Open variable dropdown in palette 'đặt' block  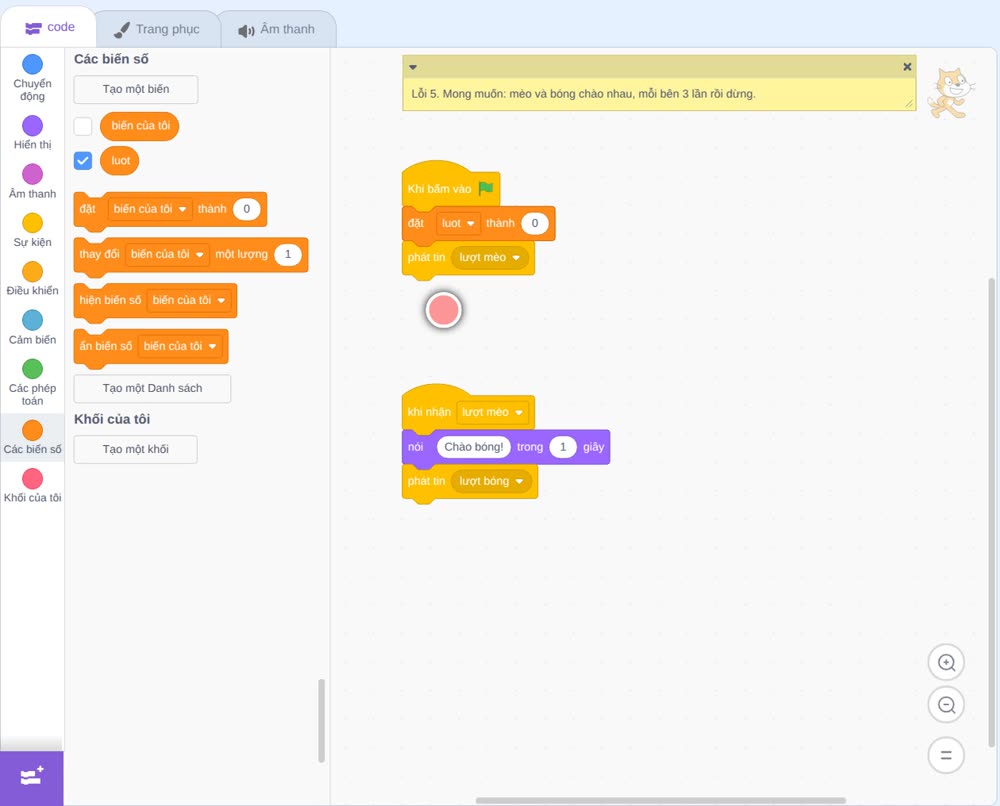151,209
